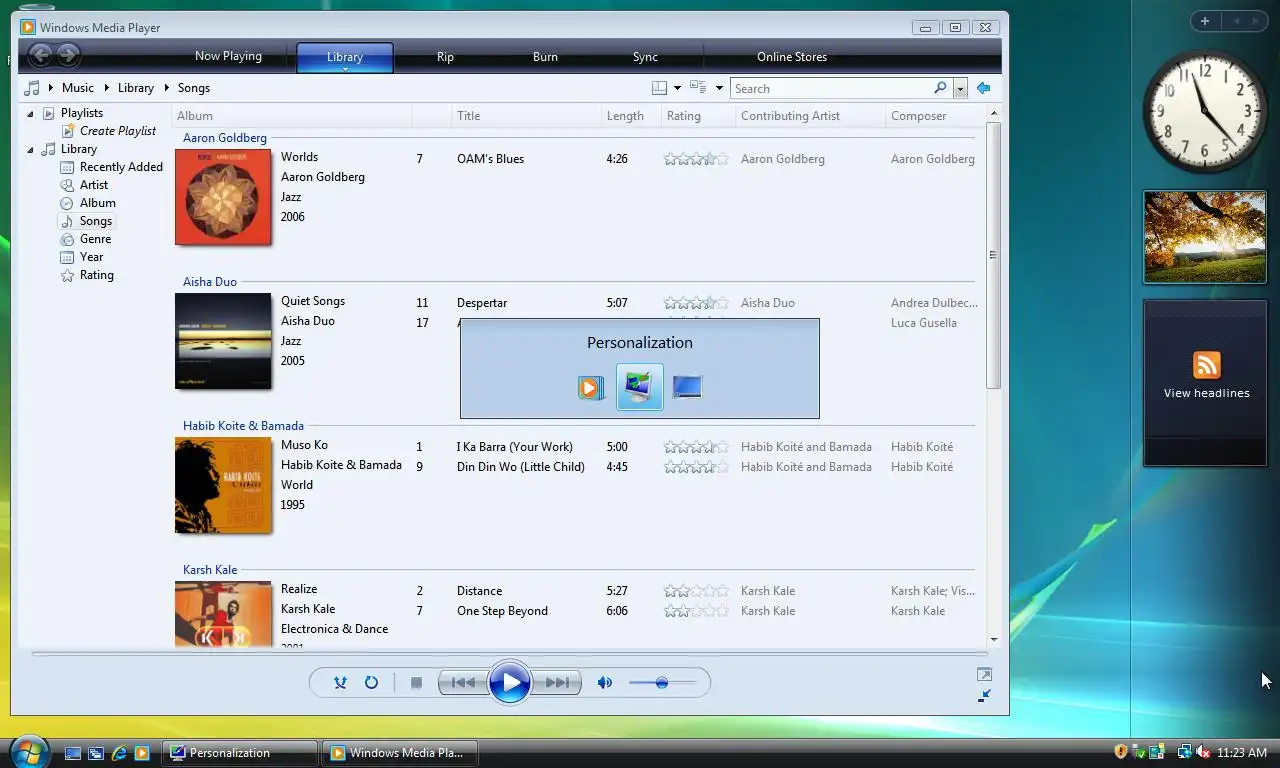Go back with the Back arrow button
Screen dimensions: 1280x768
(40, 56)
